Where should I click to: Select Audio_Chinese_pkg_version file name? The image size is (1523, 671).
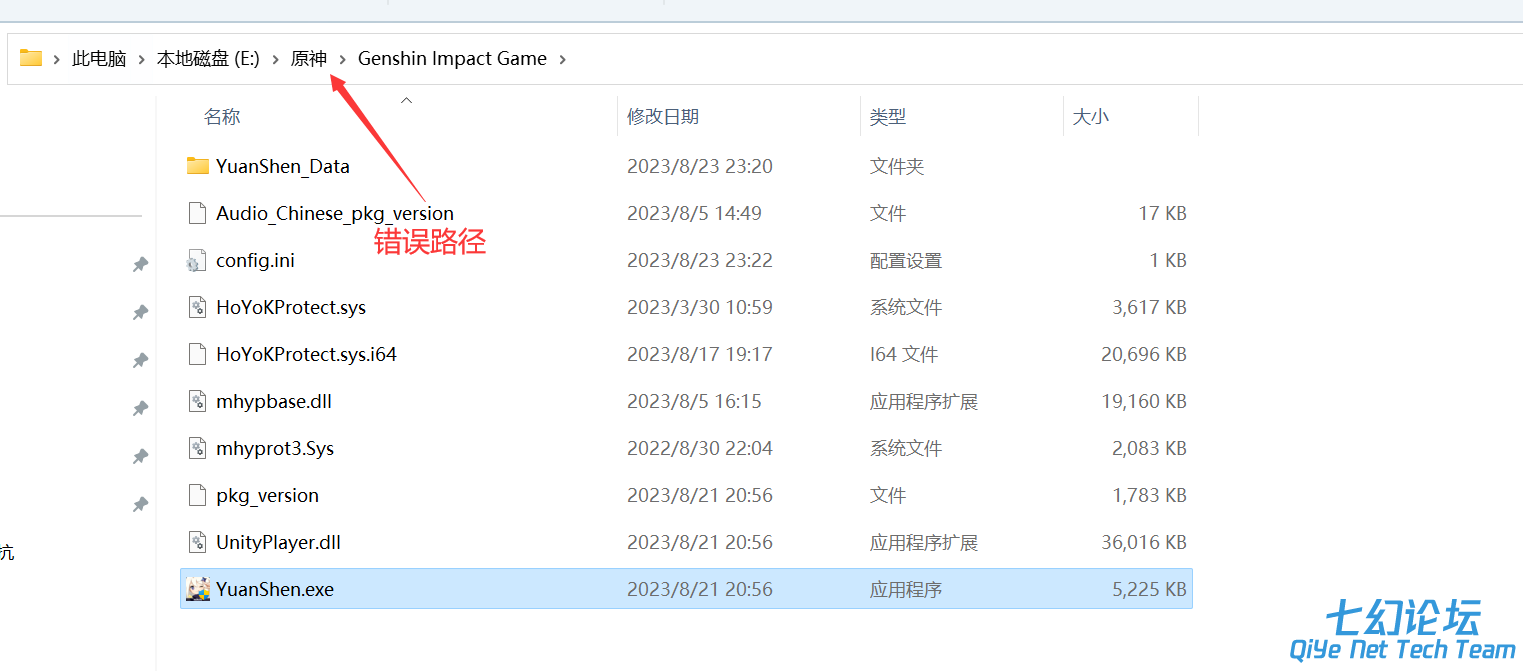point(335,214)
